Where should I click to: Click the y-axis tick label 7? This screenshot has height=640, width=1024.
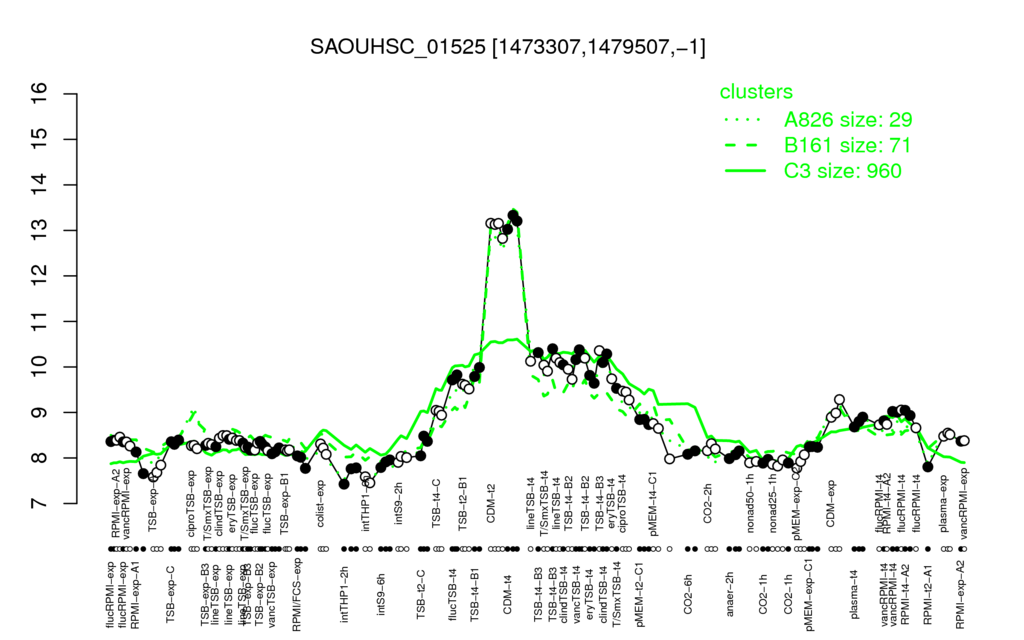[x=39, y=504]
